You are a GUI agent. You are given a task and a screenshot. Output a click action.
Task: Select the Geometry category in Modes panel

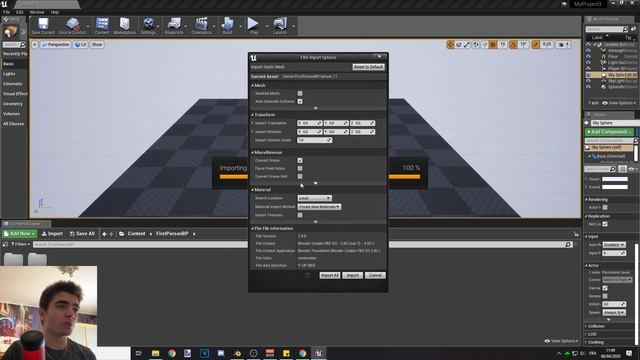[13, 104]
